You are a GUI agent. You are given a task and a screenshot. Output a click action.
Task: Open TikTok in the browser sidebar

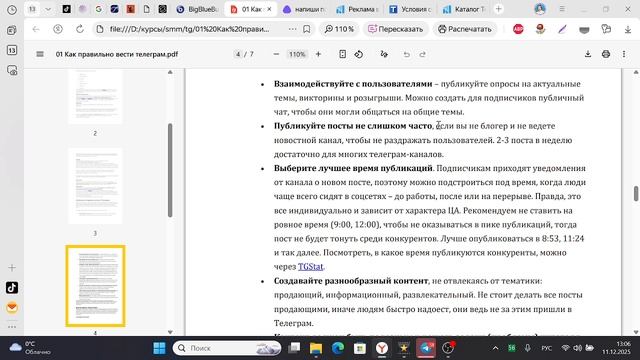[12, 287]
